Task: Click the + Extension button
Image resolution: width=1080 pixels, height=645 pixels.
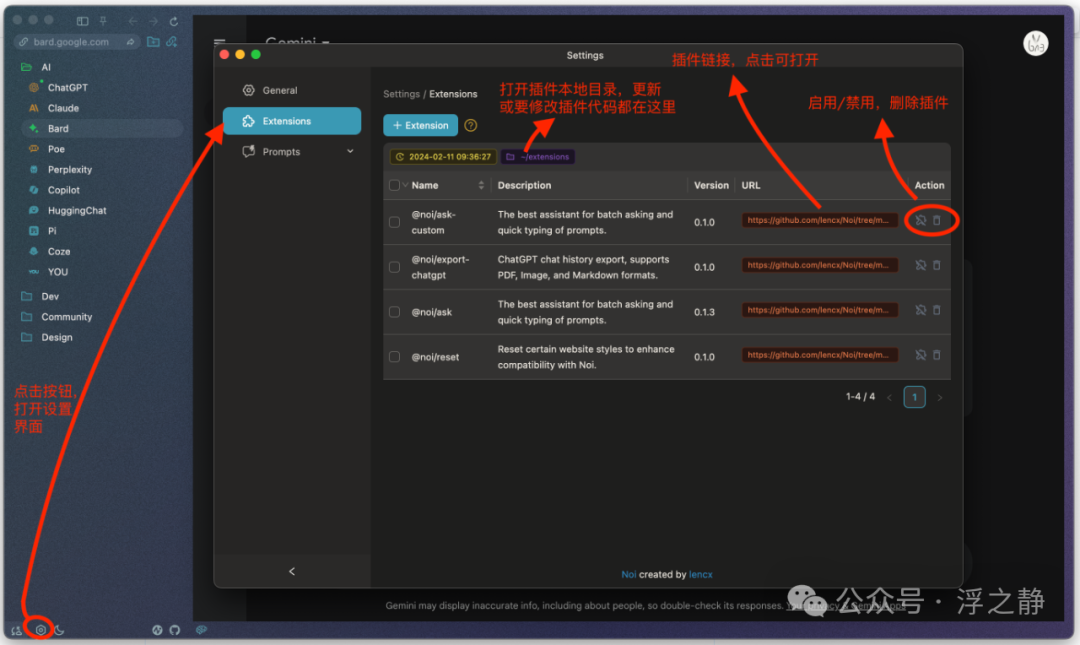Action: 420,125
